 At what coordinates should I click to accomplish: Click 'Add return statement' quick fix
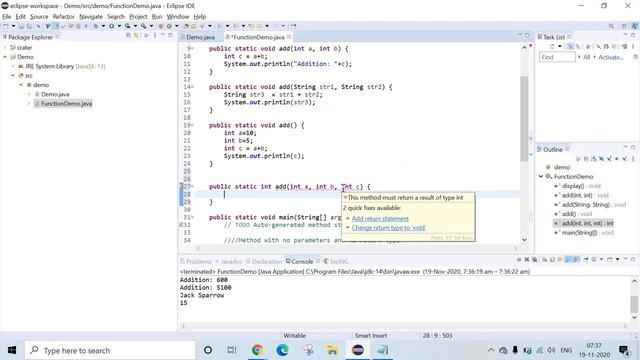point(380,219)
